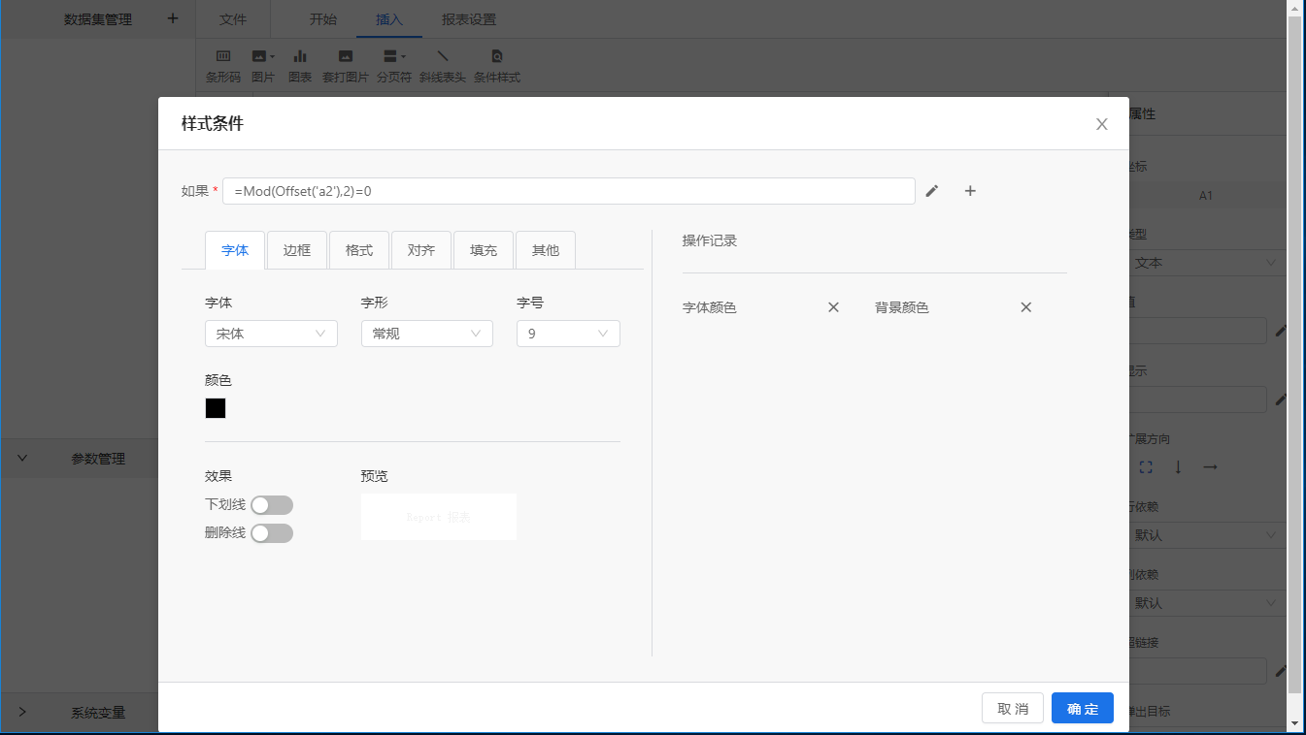The width and height of the screenshot is (1306, 735).
Task: Open the 文本 type dropdown in properties panel
Action: (x=1205, y=263)
